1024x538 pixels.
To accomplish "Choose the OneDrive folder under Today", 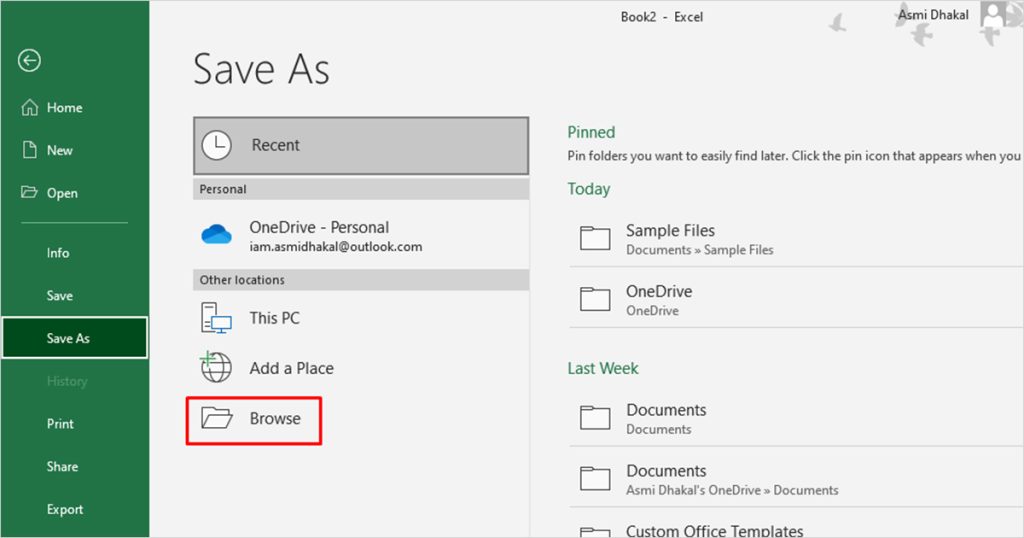I will [x=659, y=299].
